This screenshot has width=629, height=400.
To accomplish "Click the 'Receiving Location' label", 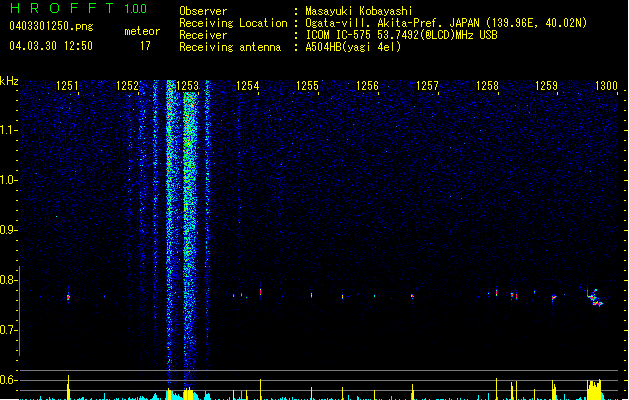I will [233, 23].
